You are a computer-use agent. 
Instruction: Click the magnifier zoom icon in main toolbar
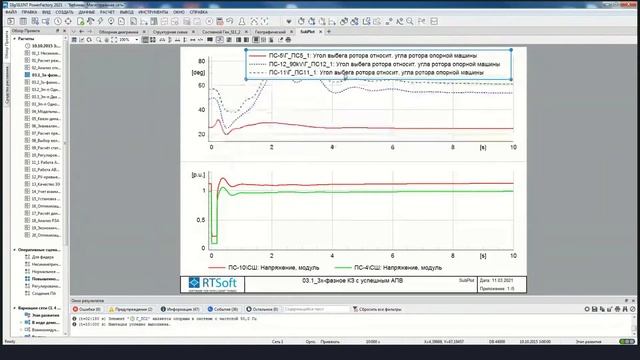pyautogui.click(x=409, y=21)
